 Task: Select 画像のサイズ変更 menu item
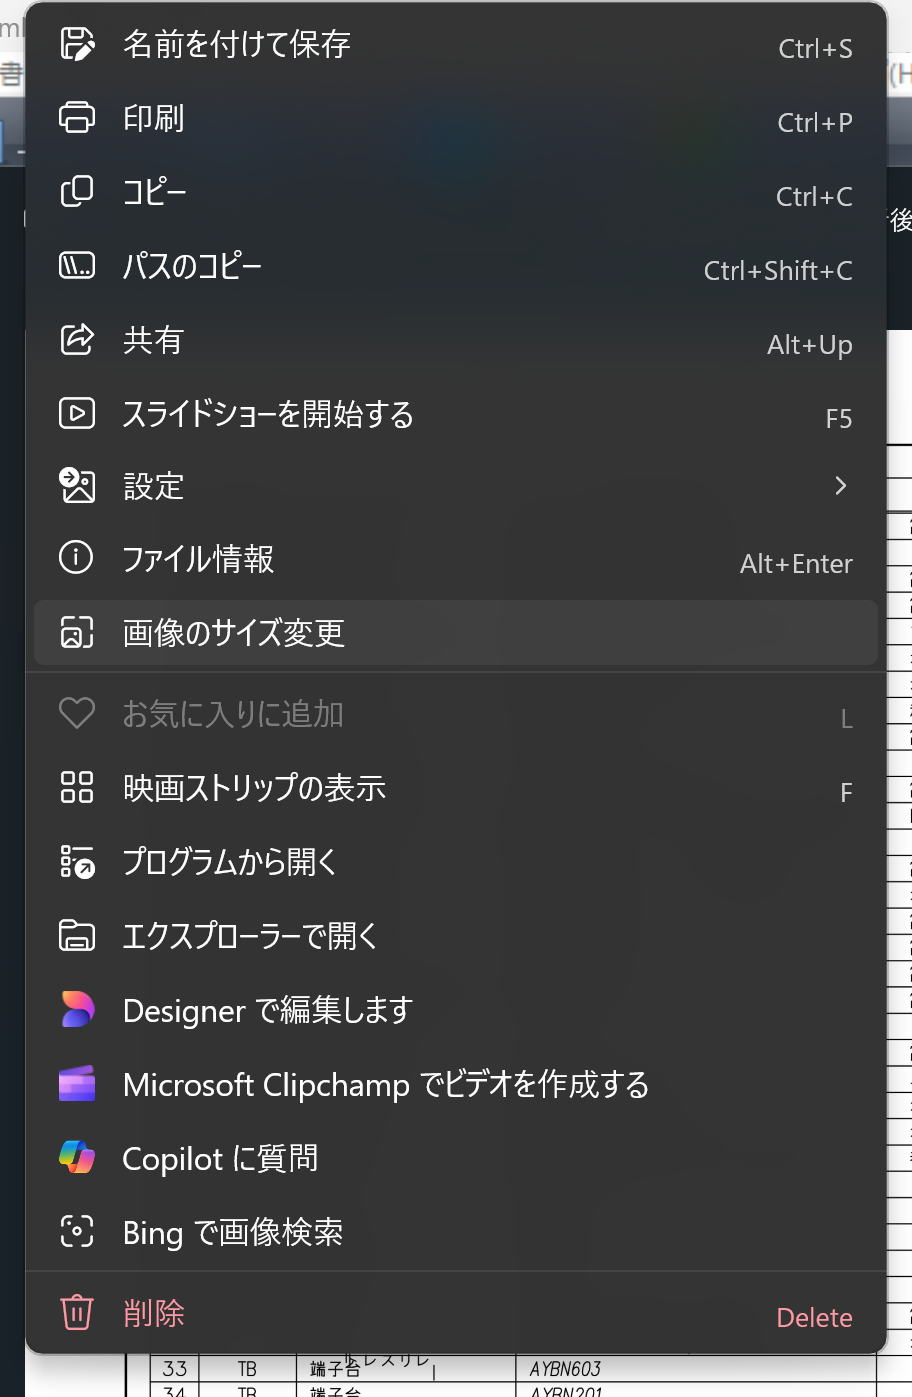234,633
